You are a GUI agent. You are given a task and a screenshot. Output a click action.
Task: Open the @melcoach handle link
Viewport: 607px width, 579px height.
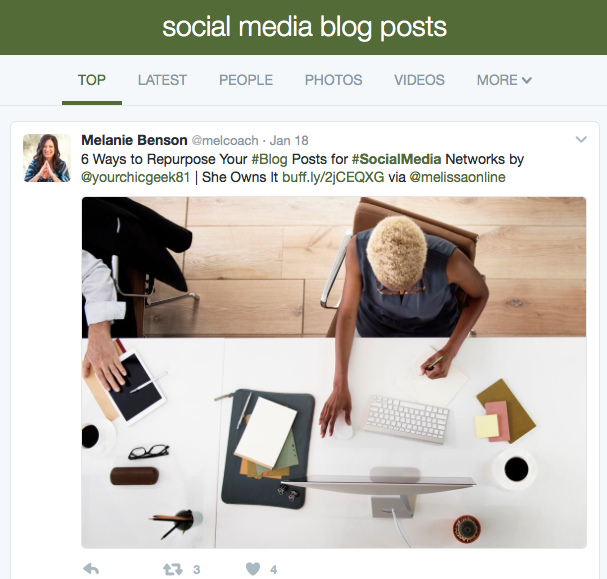225,140
